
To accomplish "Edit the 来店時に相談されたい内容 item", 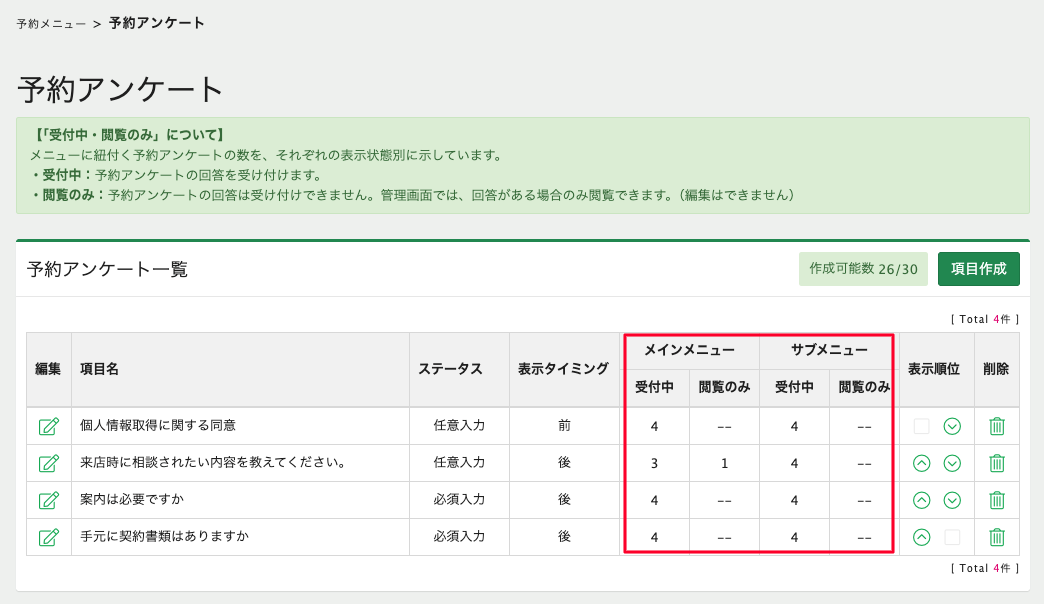I will 48,463.
